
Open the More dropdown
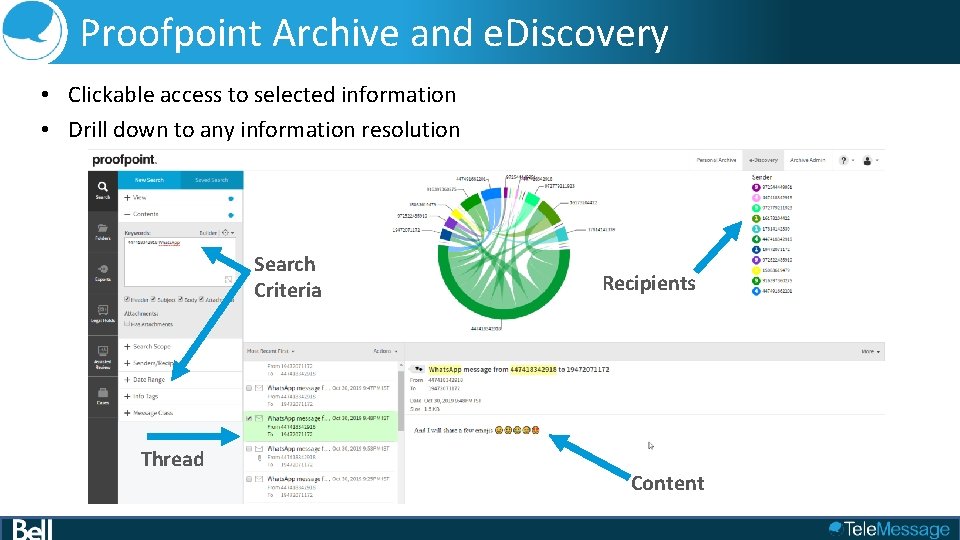(871, 352)
